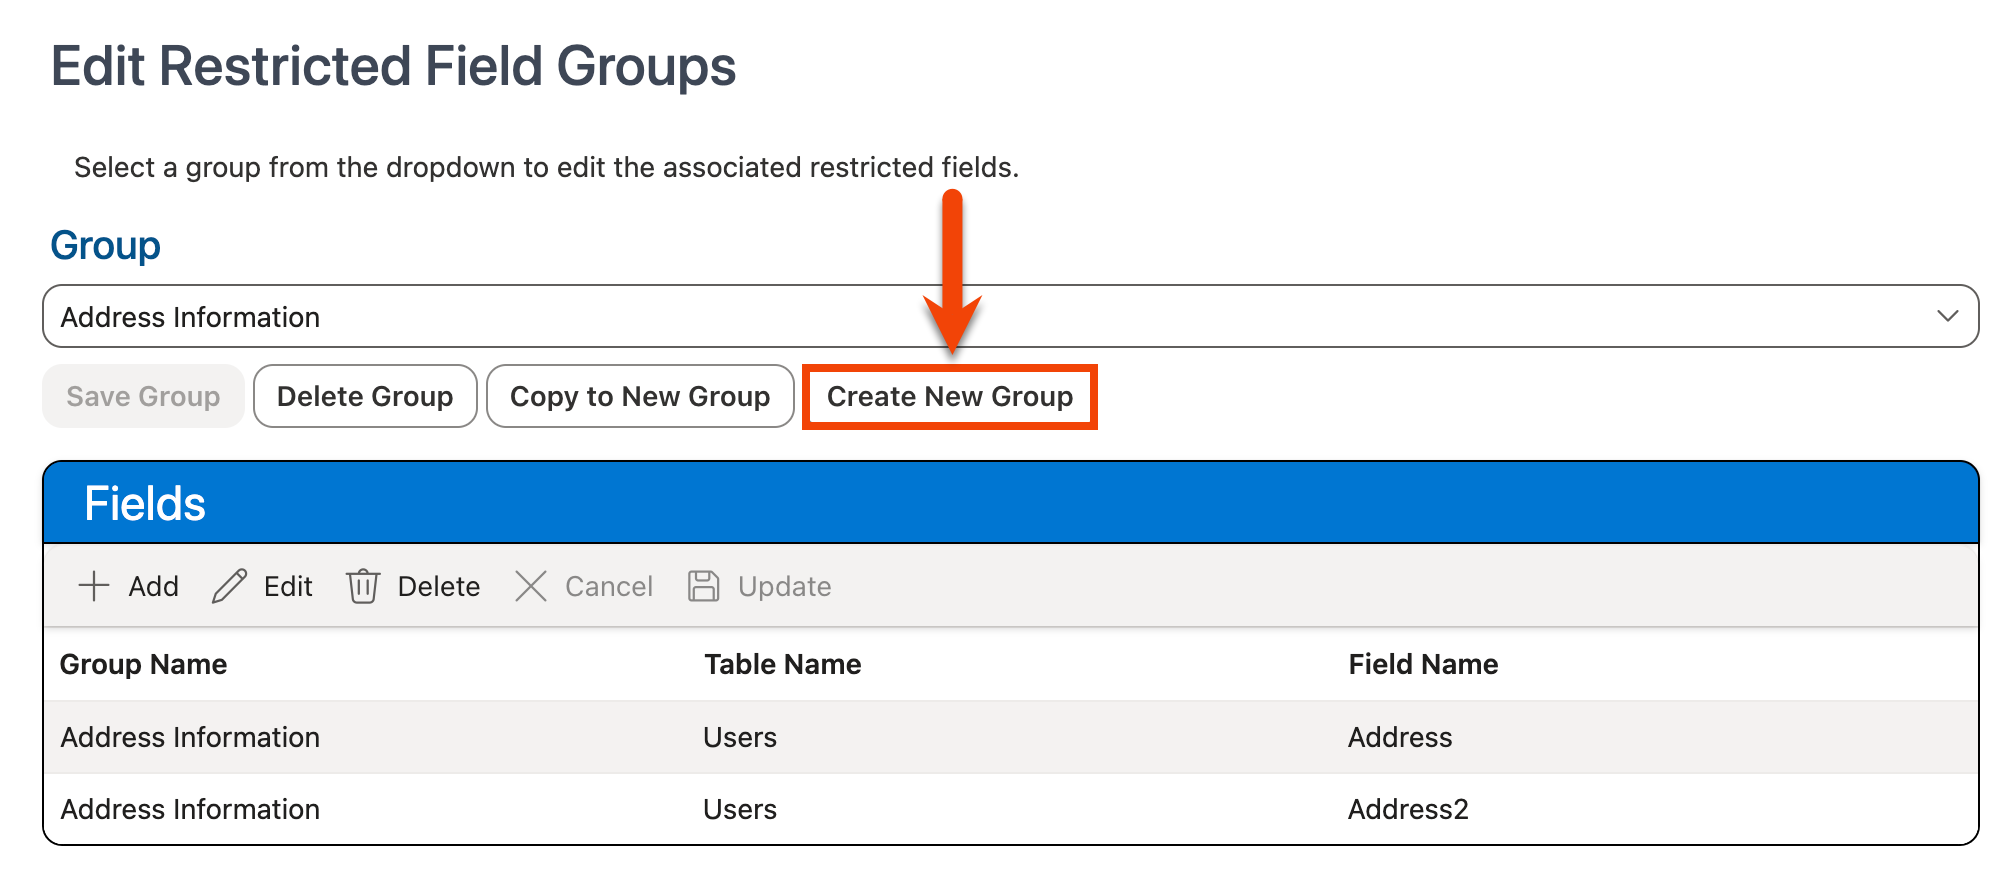
Task: Click the Field Name column header
Action: [x=1422, y=665]
